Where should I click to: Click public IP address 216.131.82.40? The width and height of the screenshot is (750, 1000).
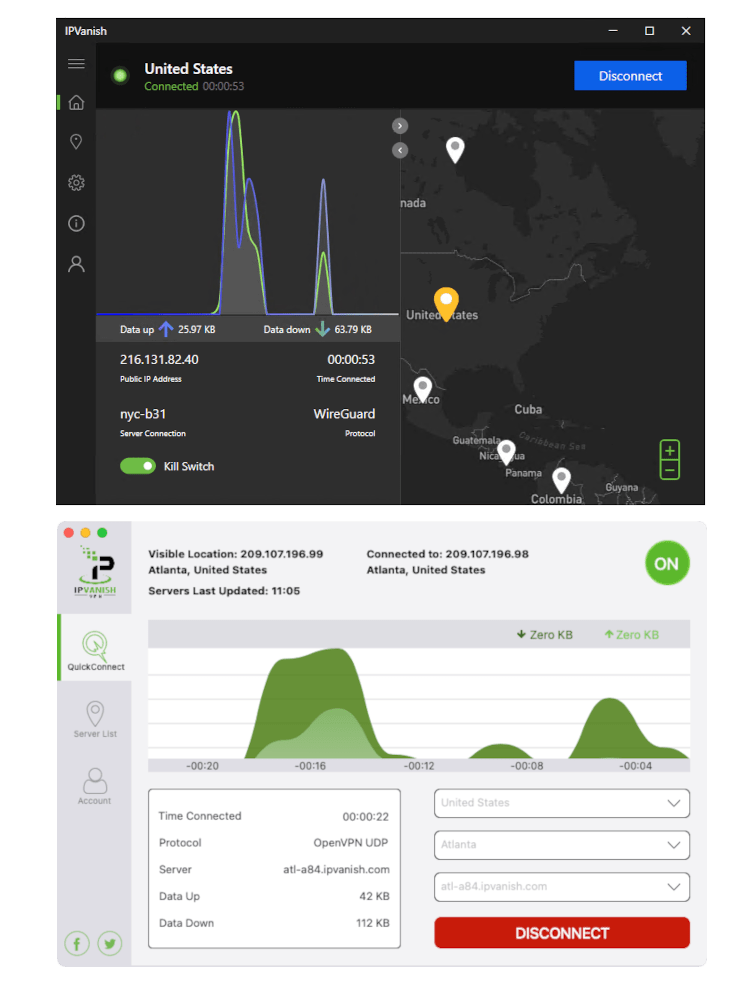point(159,360)
